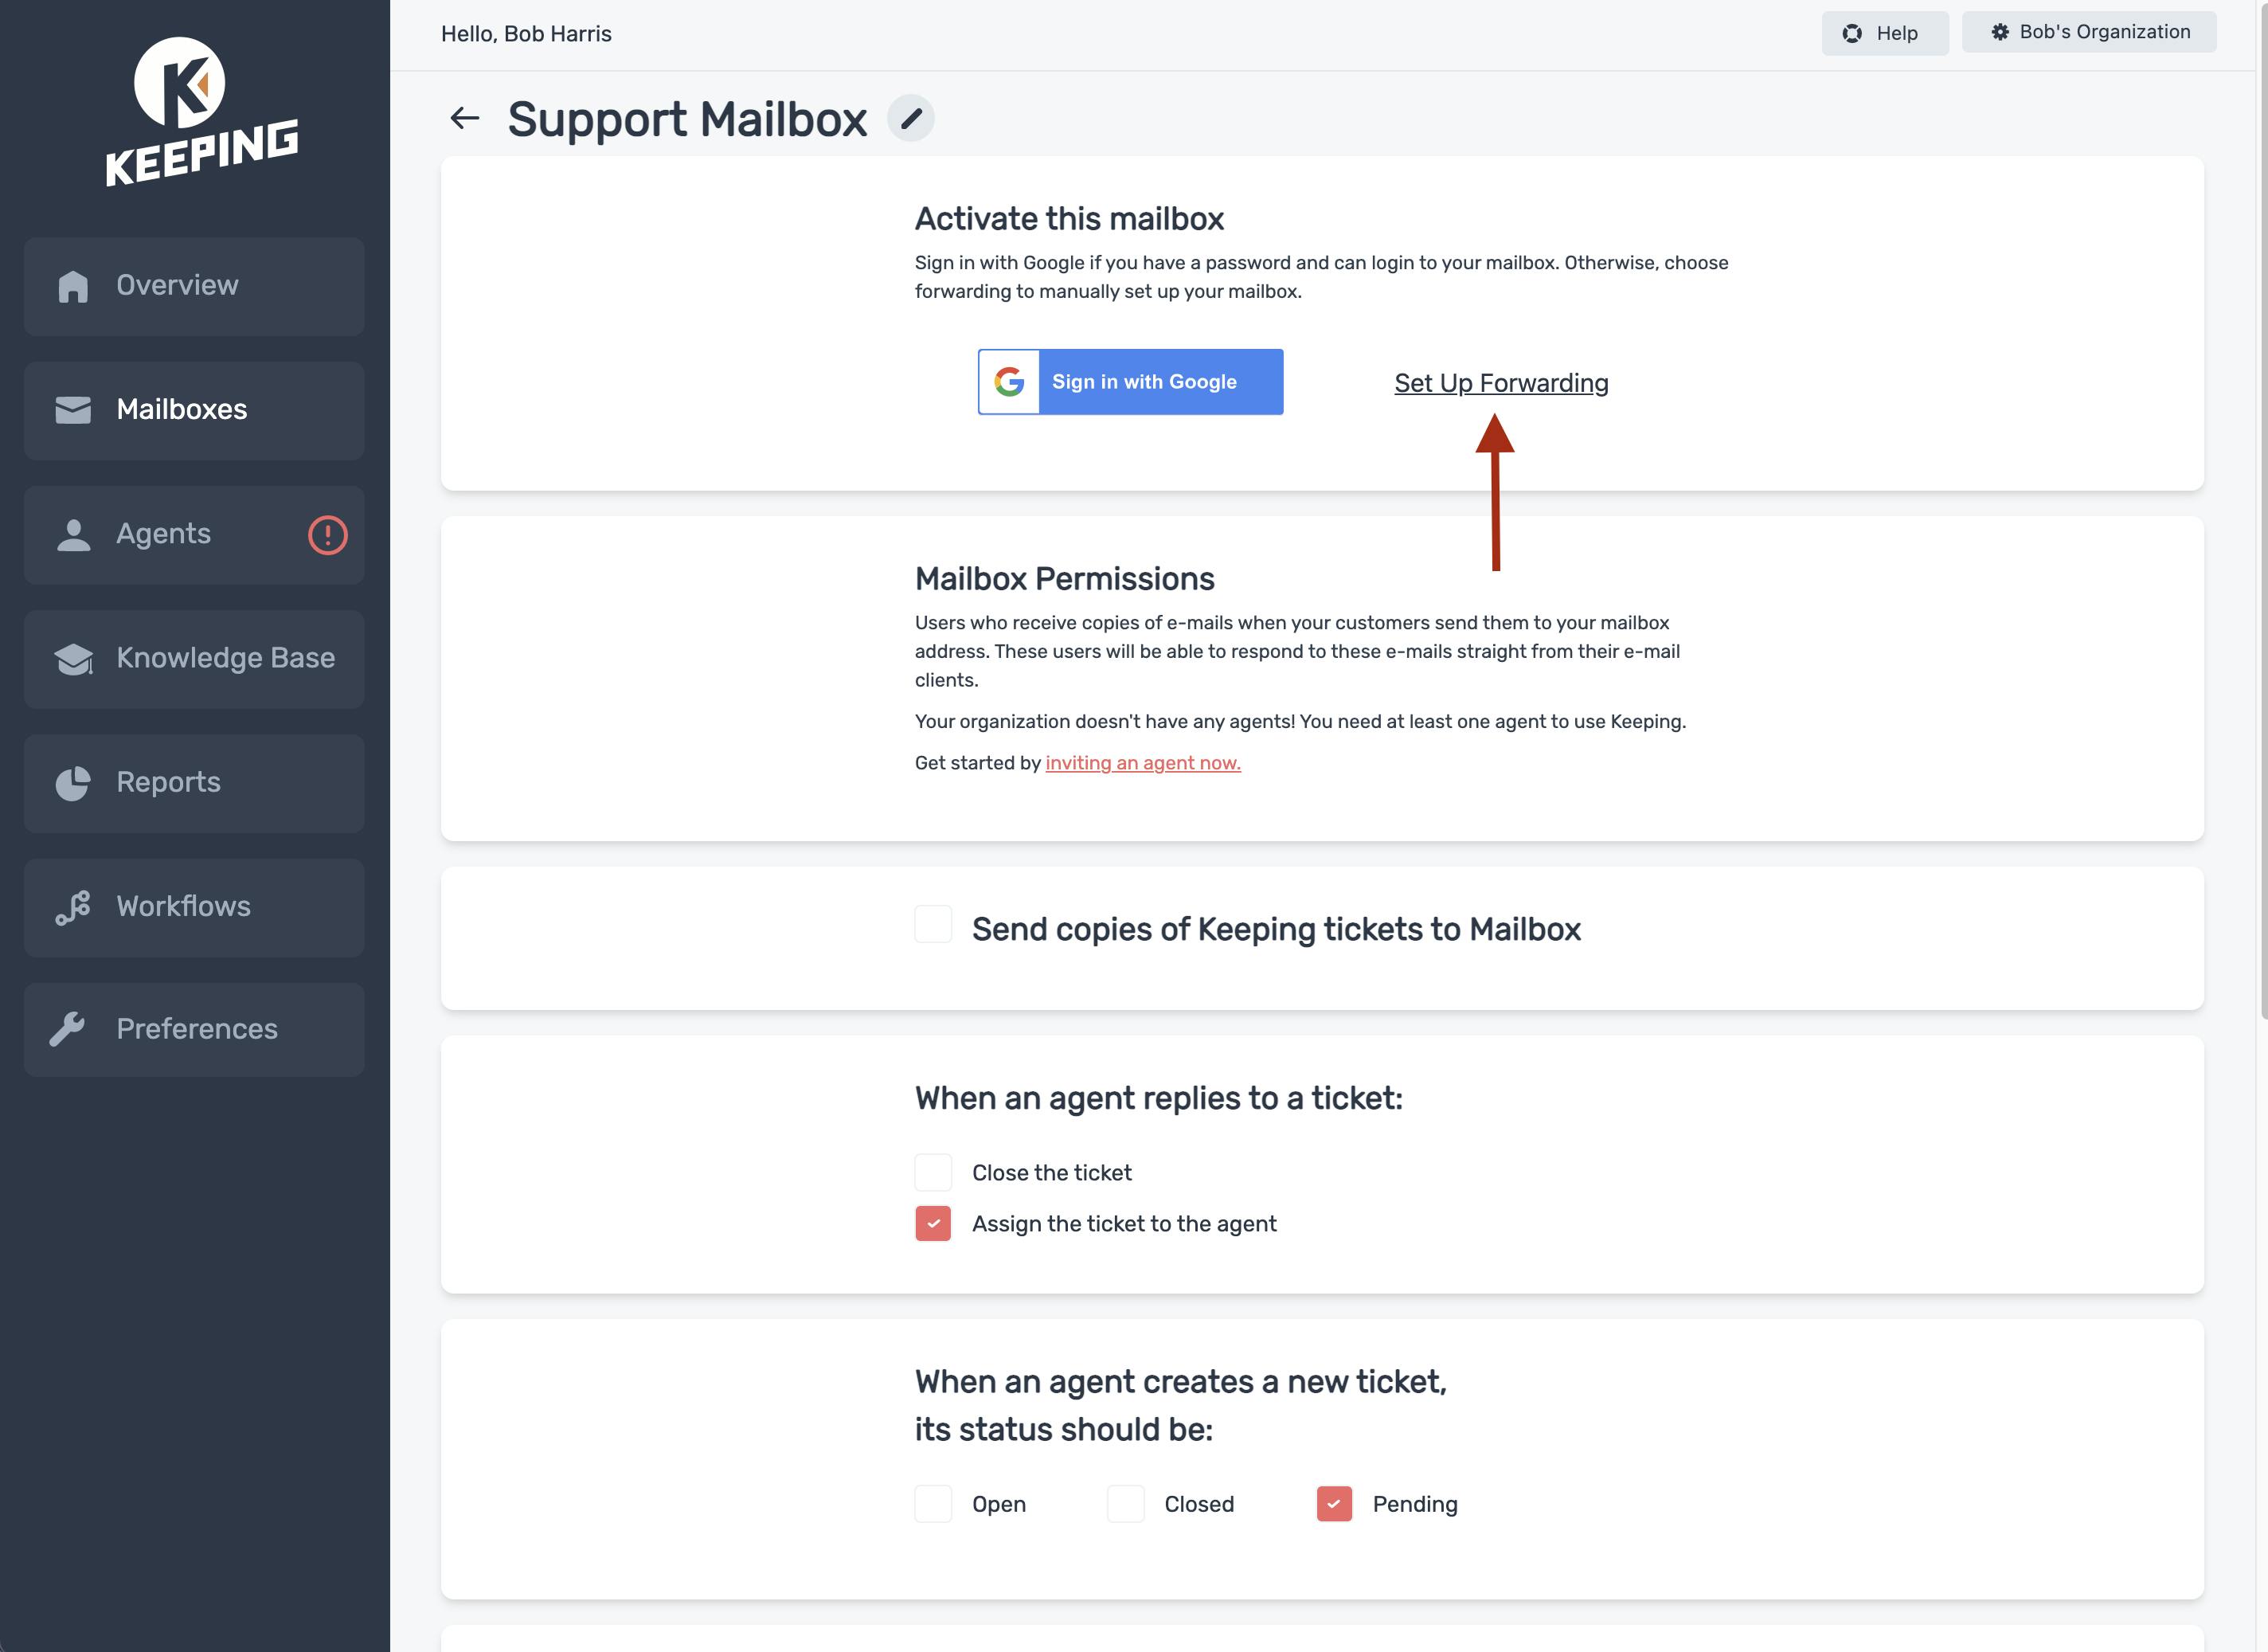Click the Set Up Forwarding link

tap(1501, 384)
